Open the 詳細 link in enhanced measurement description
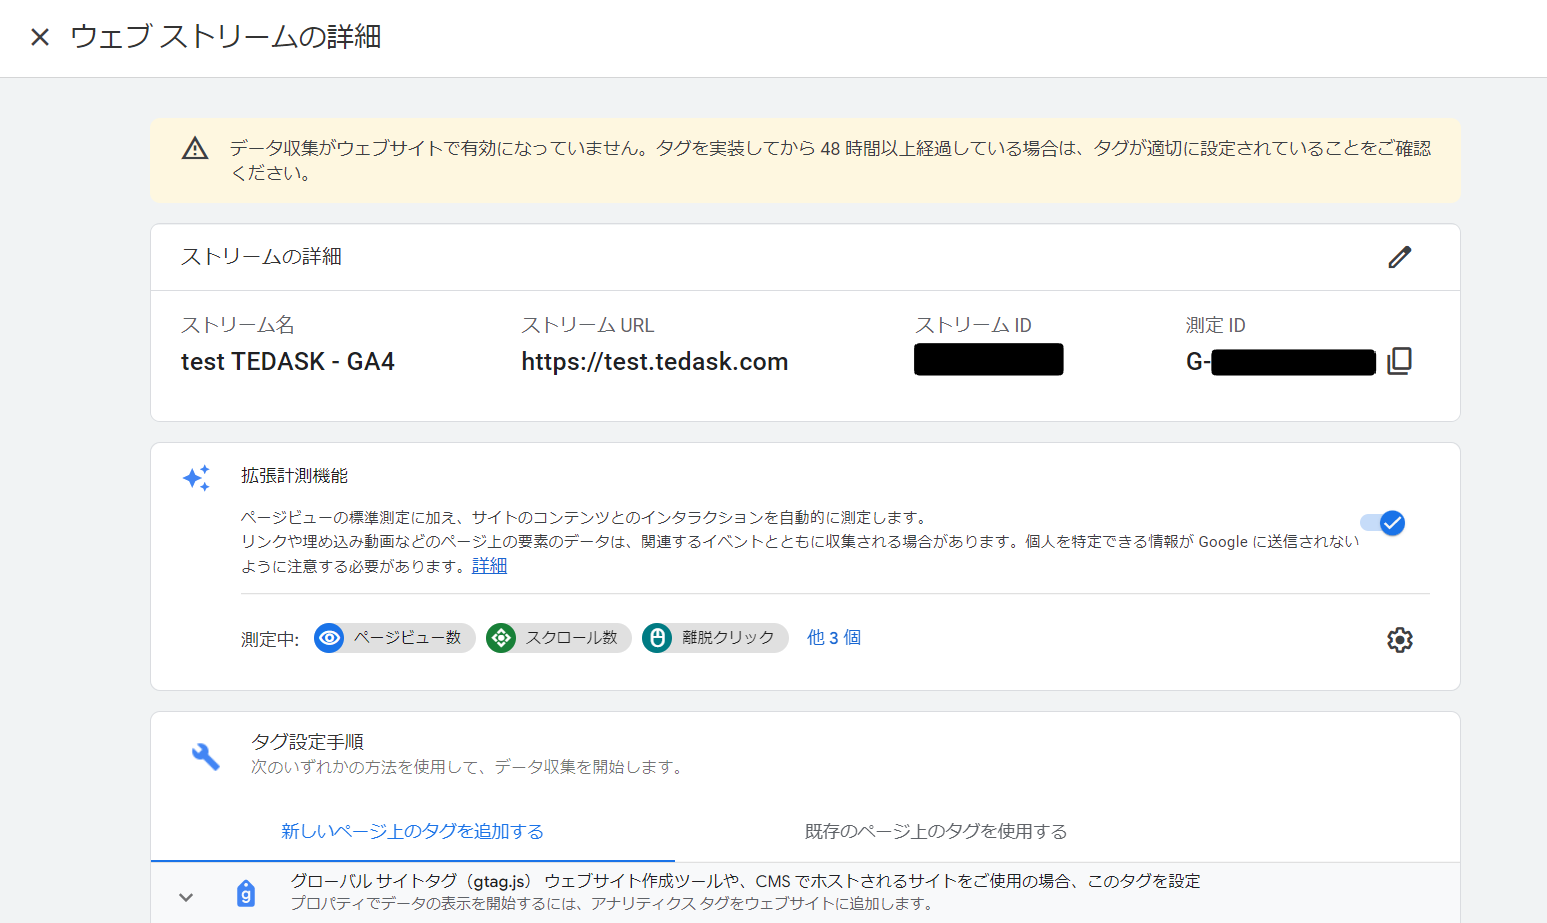Screen dimensions: 1547x923 point(489,566)
